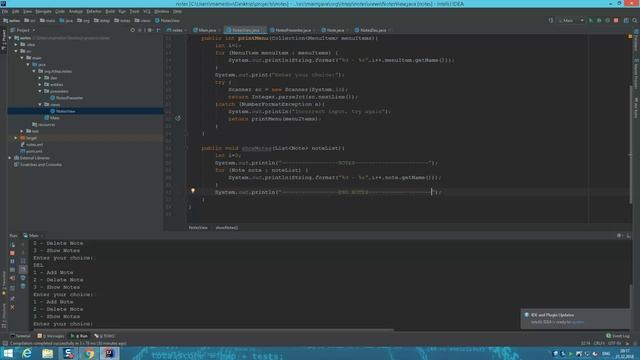Select pom.xml in project tree
The image size is (640, 360).
click(x=31, y=151)
